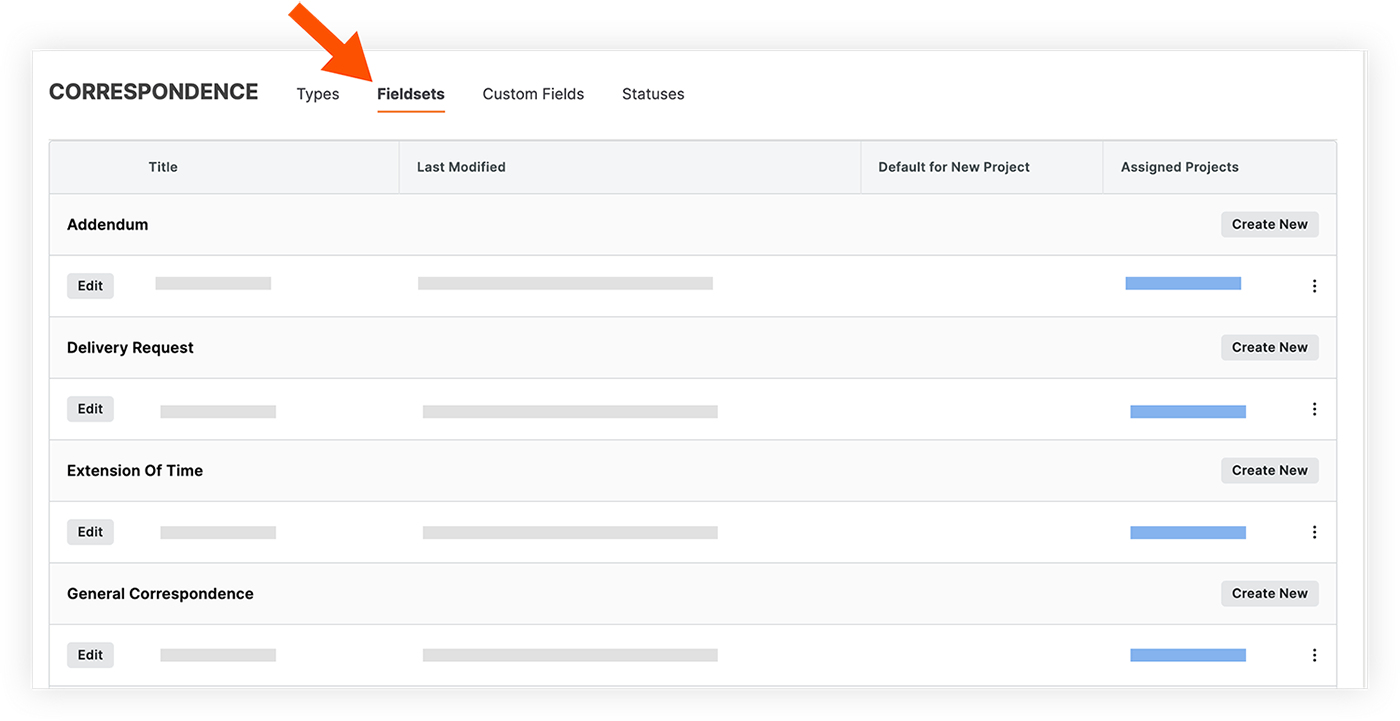
Task: Open the three-dot menu on the Delivery Request row
Action: tap(1314, 409)
